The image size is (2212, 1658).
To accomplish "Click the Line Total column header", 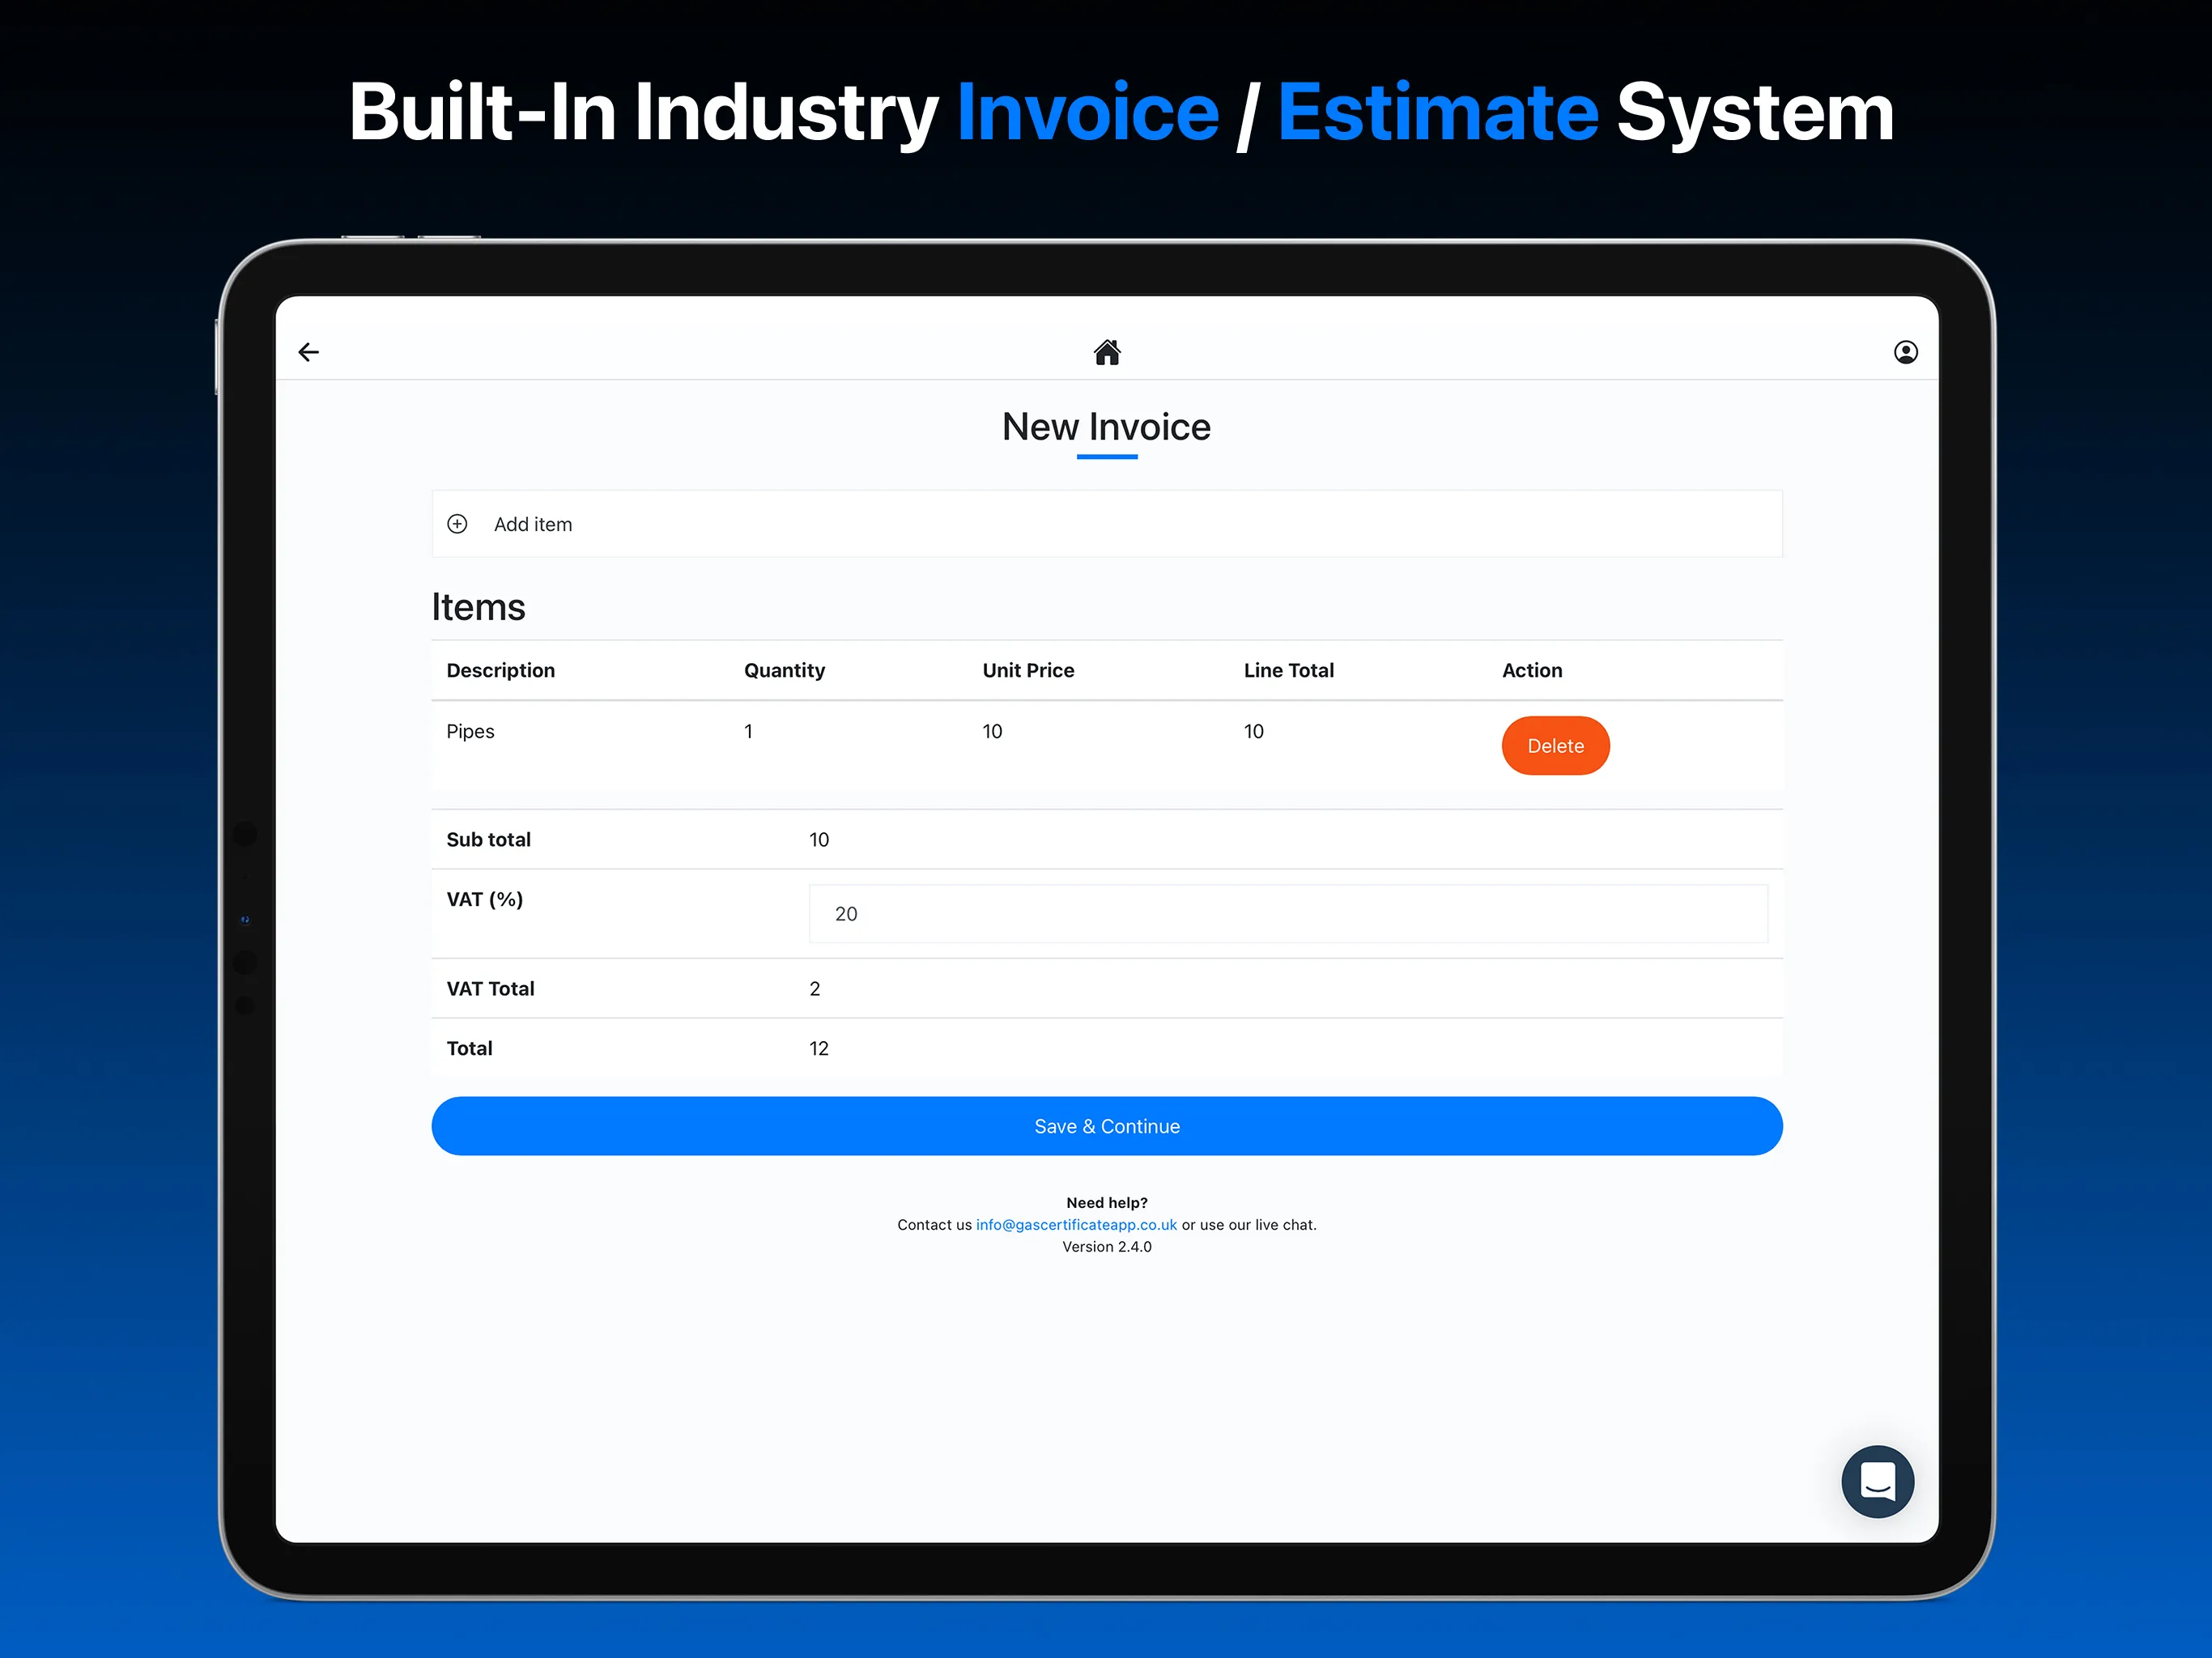I will [x=1288, y=670].
